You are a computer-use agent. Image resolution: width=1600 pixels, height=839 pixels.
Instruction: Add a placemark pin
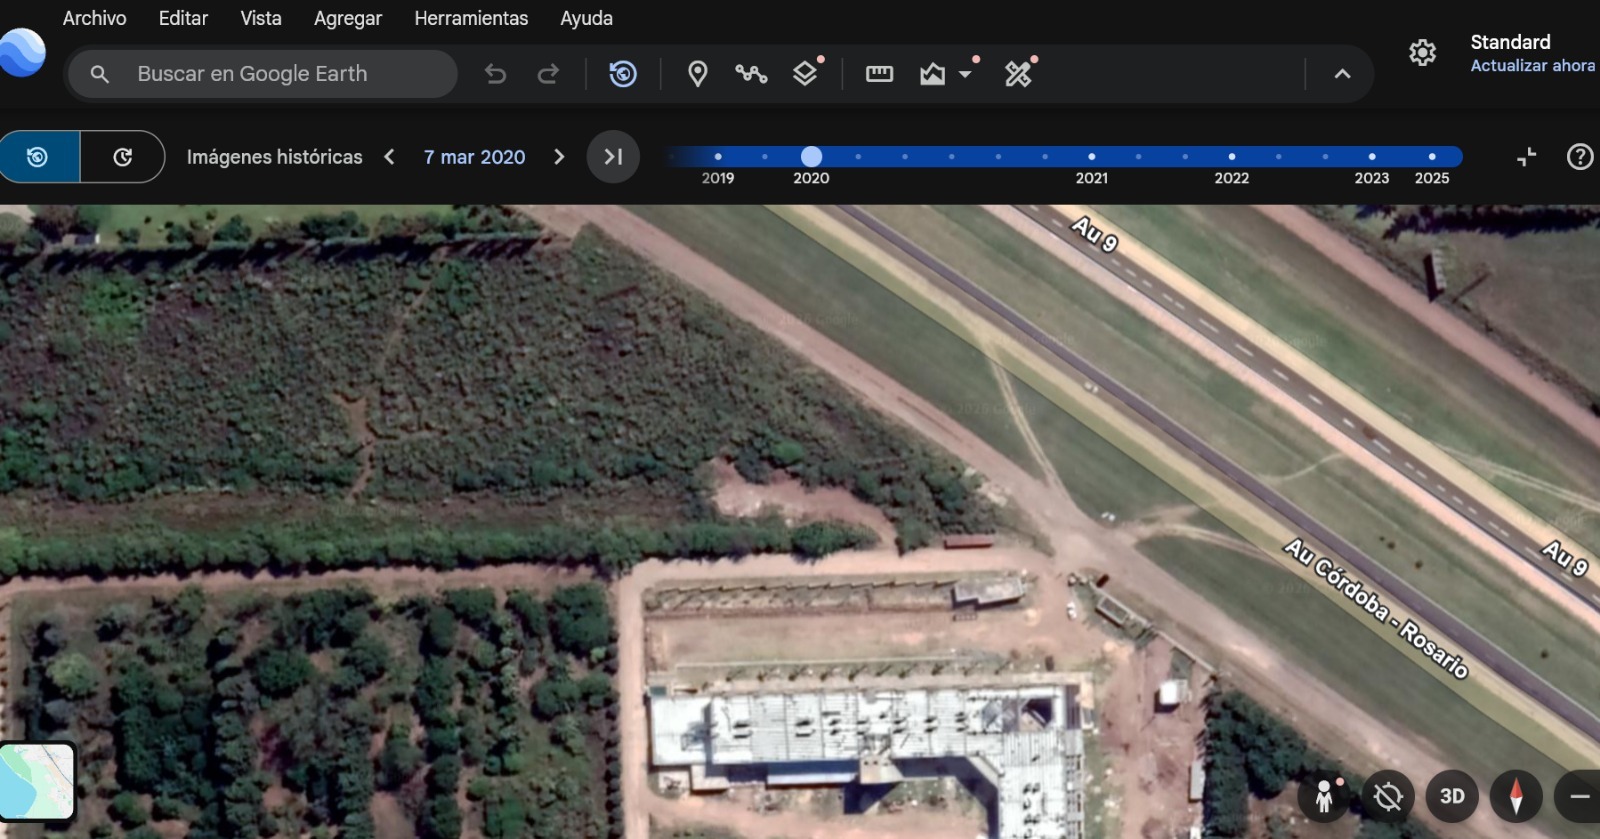click(x=698, y=74)
